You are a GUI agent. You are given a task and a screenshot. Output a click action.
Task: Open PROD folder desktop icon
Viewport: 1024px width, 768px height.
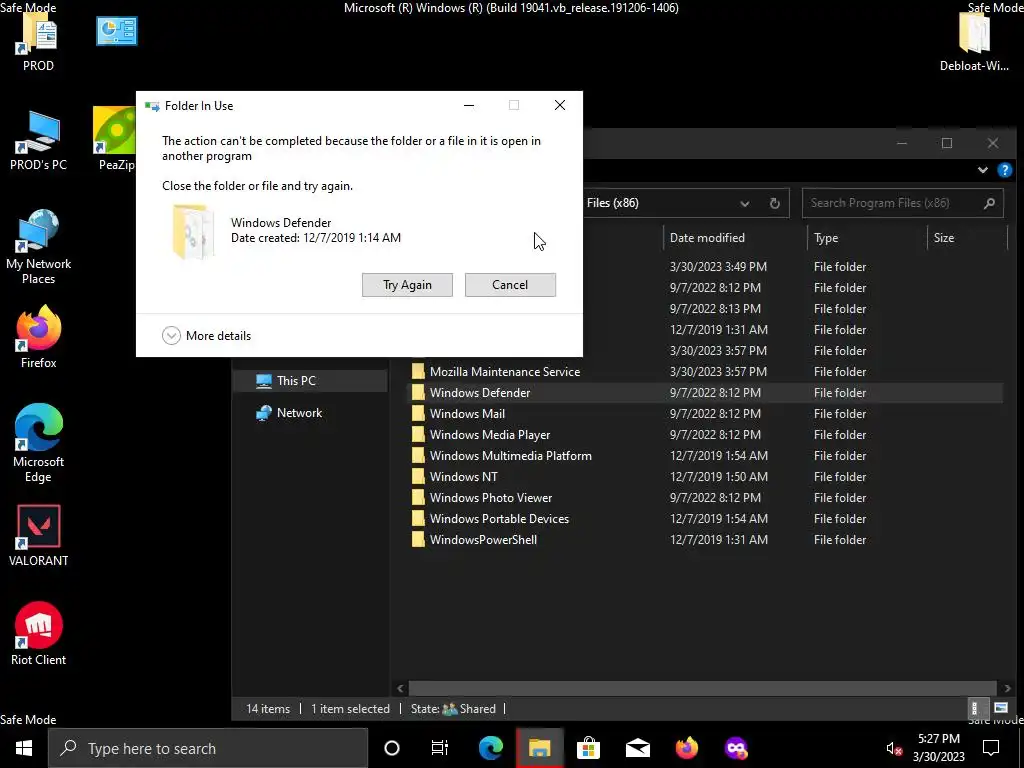39,42
